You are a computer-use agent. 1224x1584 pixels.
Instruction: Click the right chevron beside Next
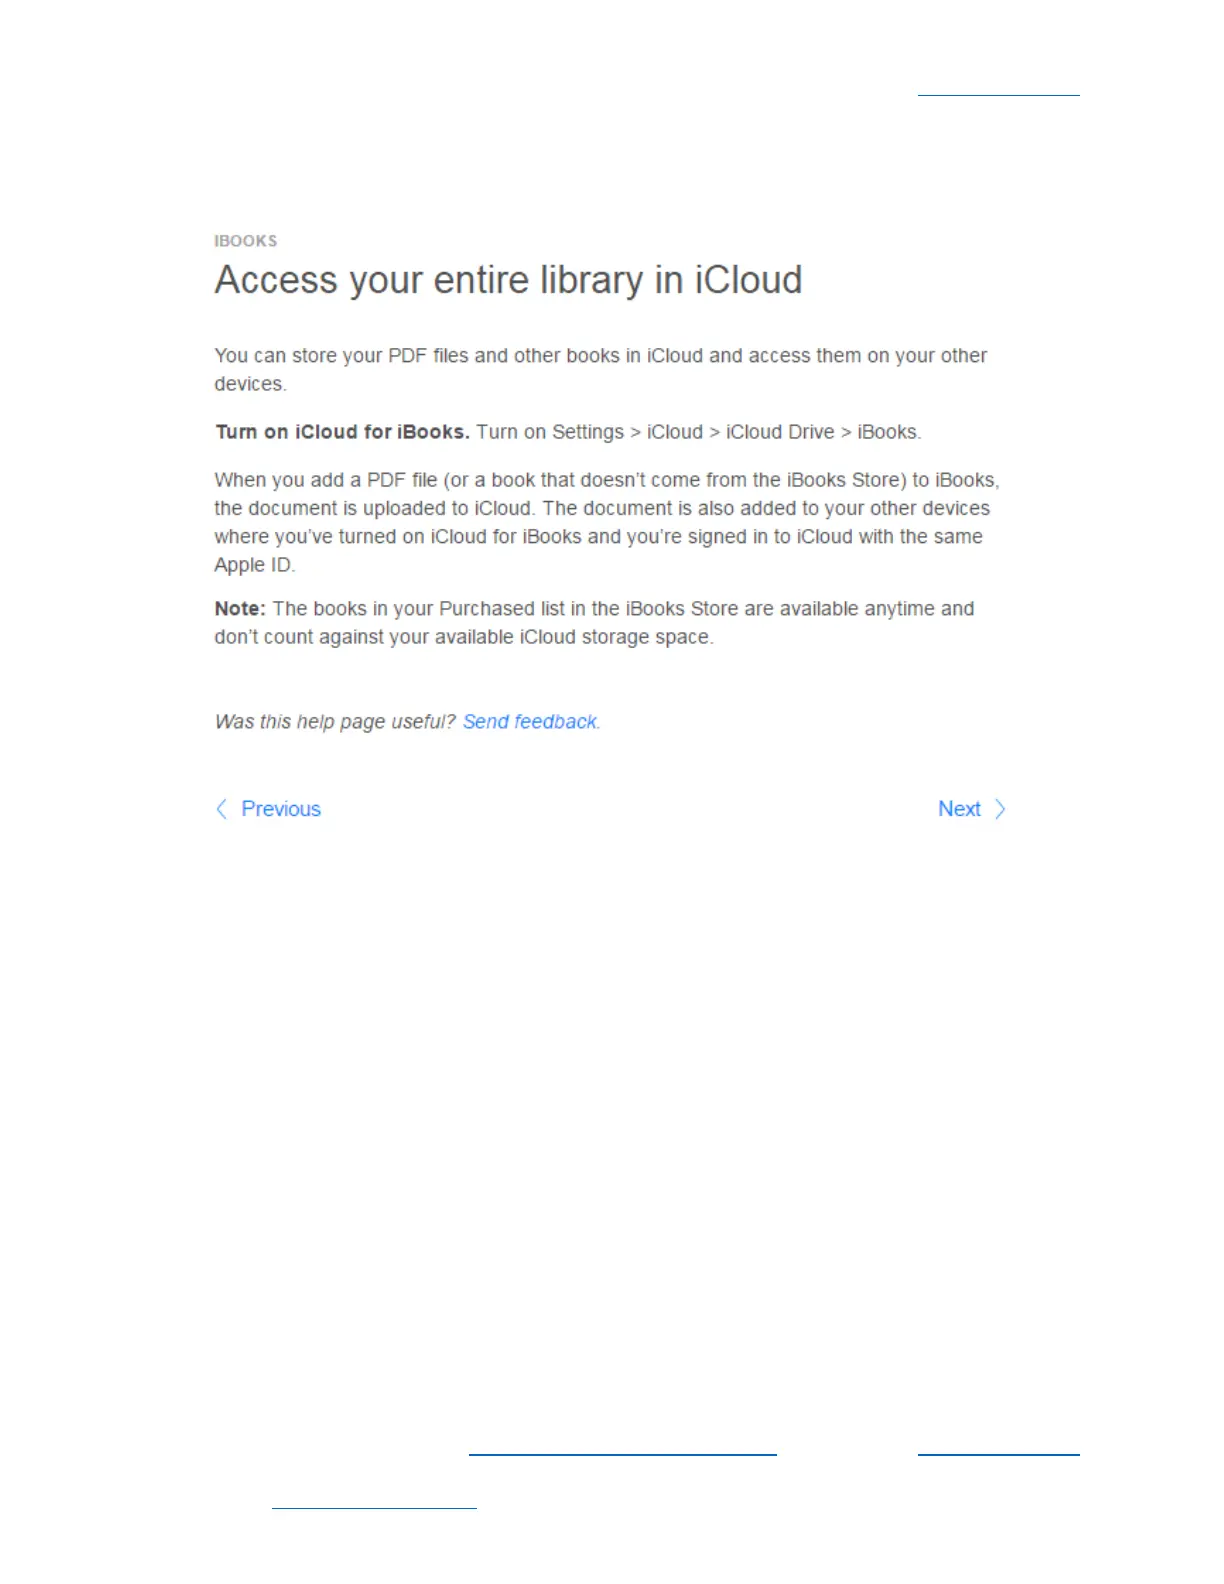pyautogui.click(x=1000, y=809)
